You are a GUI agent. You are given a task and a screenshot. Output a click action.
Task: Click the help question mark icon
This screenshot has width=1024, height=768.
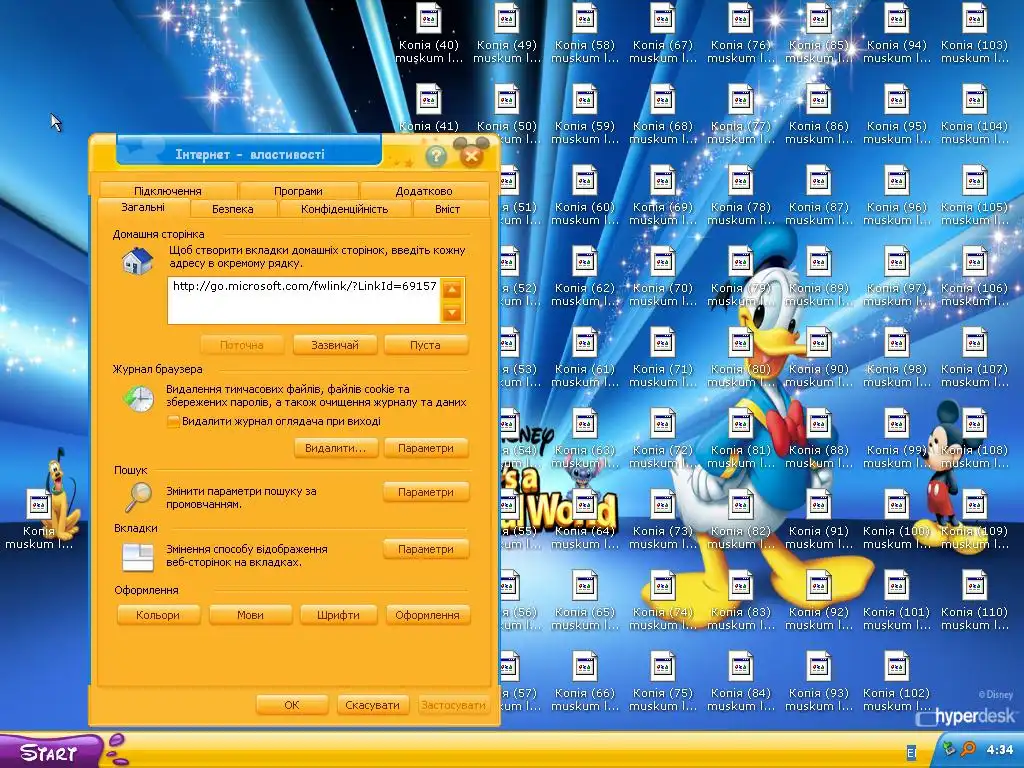pos(436,155)
